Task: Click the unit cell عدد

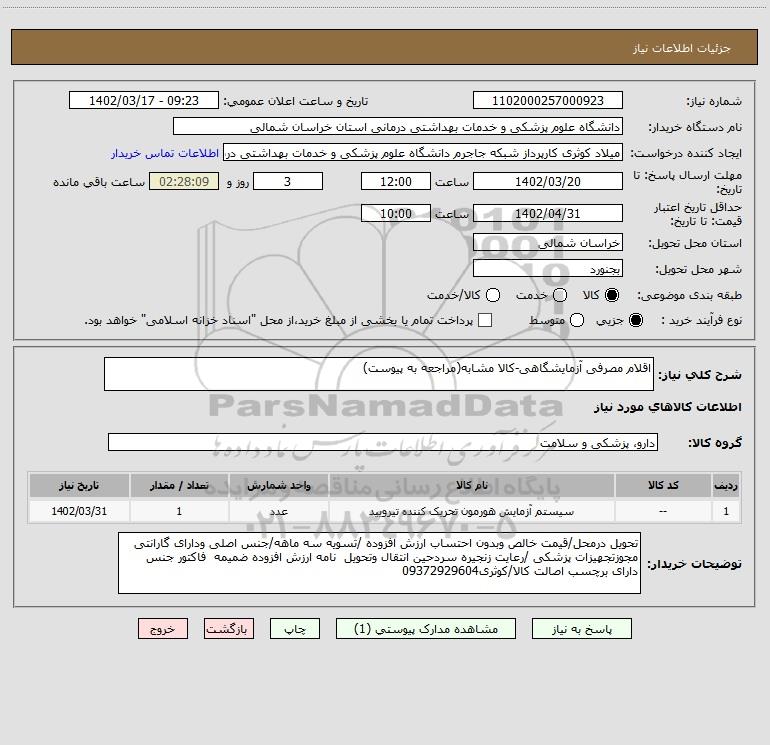Action: [x=278, y=512]
